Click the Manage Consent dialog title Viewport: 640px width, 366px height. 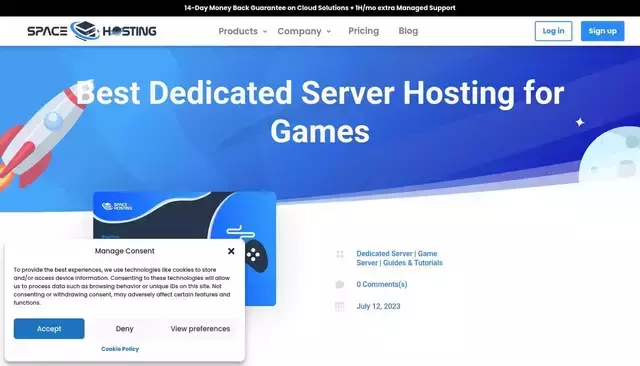point(124,251)
